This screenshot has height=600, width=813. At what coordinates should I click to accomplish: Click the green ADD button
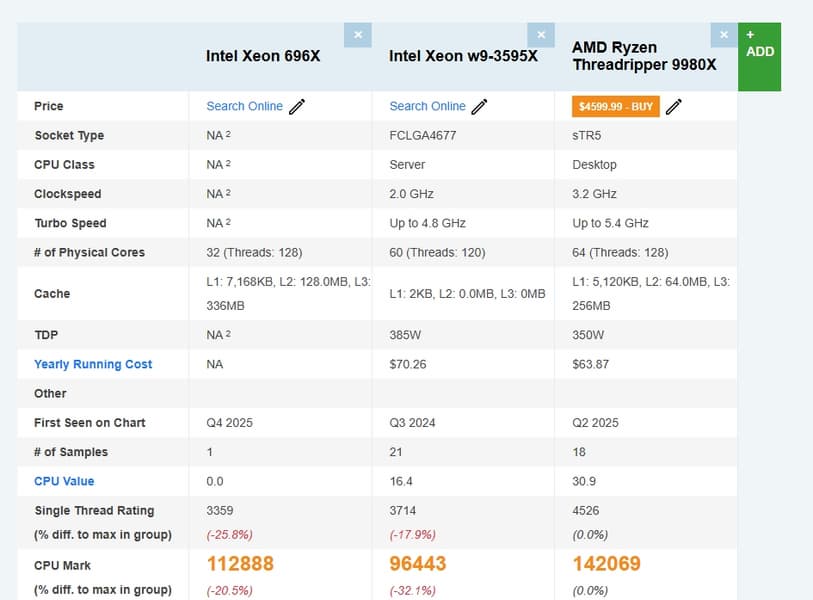click(x=759, y=56)
